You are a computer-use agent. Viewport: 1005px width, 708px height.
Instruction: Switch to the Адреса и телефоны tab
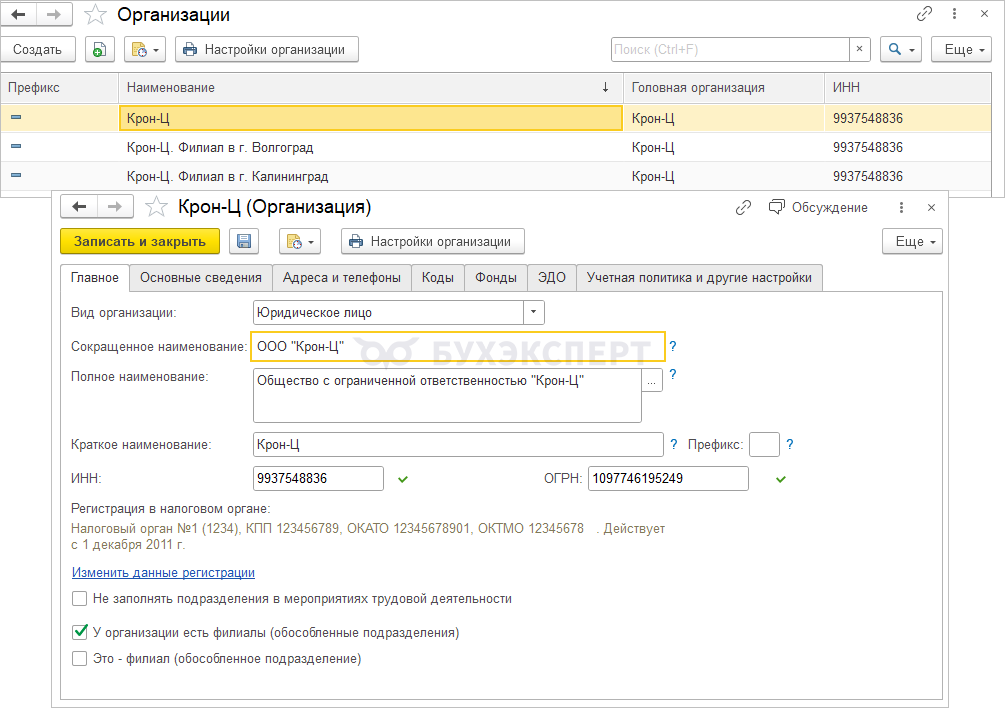(341, 278)
